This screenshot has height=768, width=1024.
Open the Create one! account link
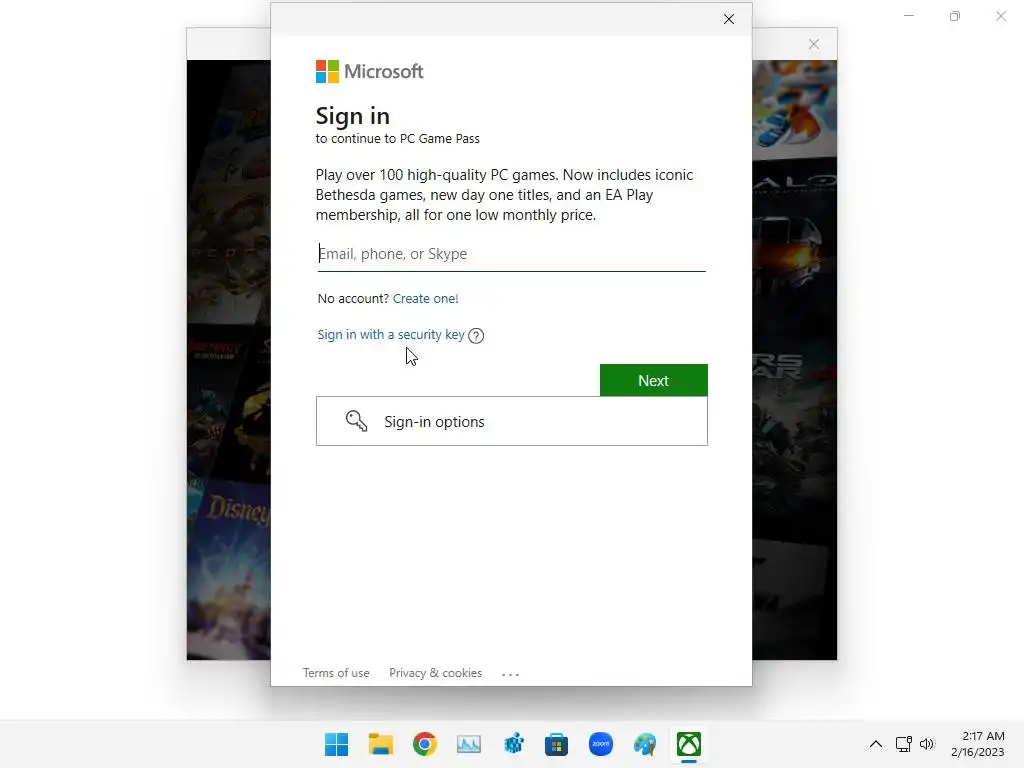[x=425, y=298]
